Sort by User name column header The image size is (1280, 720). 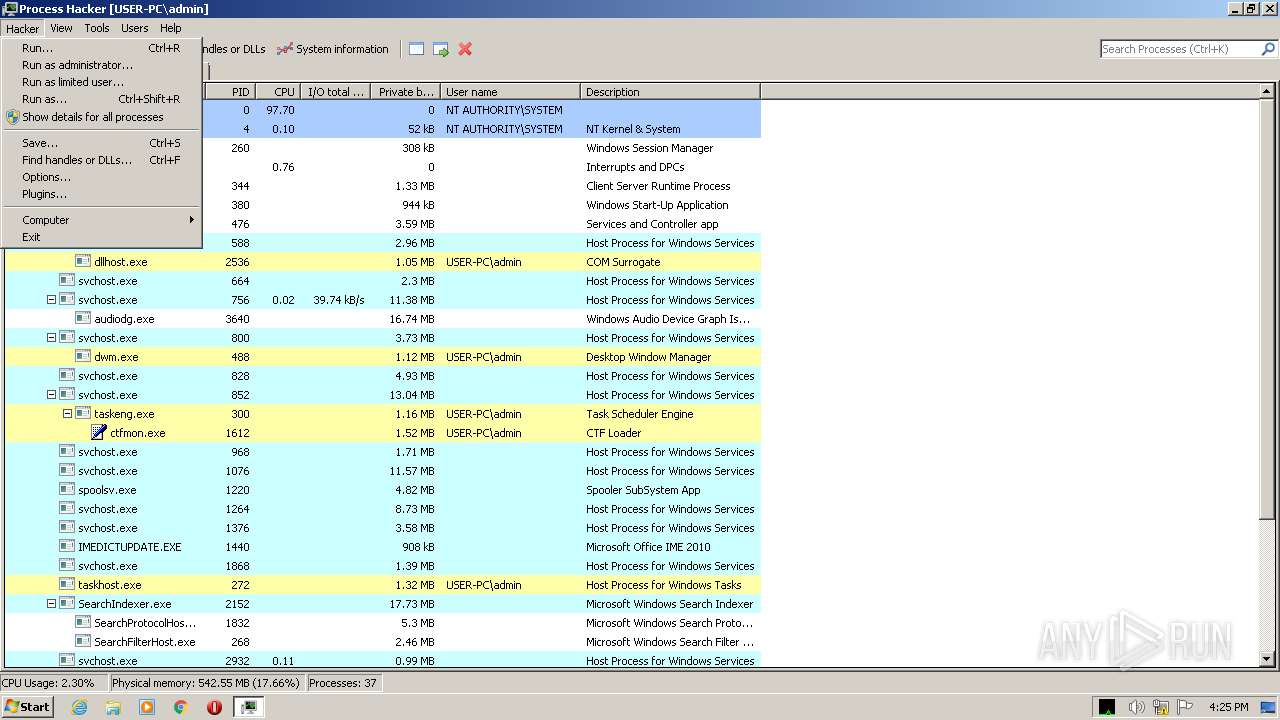click(510, 92)
